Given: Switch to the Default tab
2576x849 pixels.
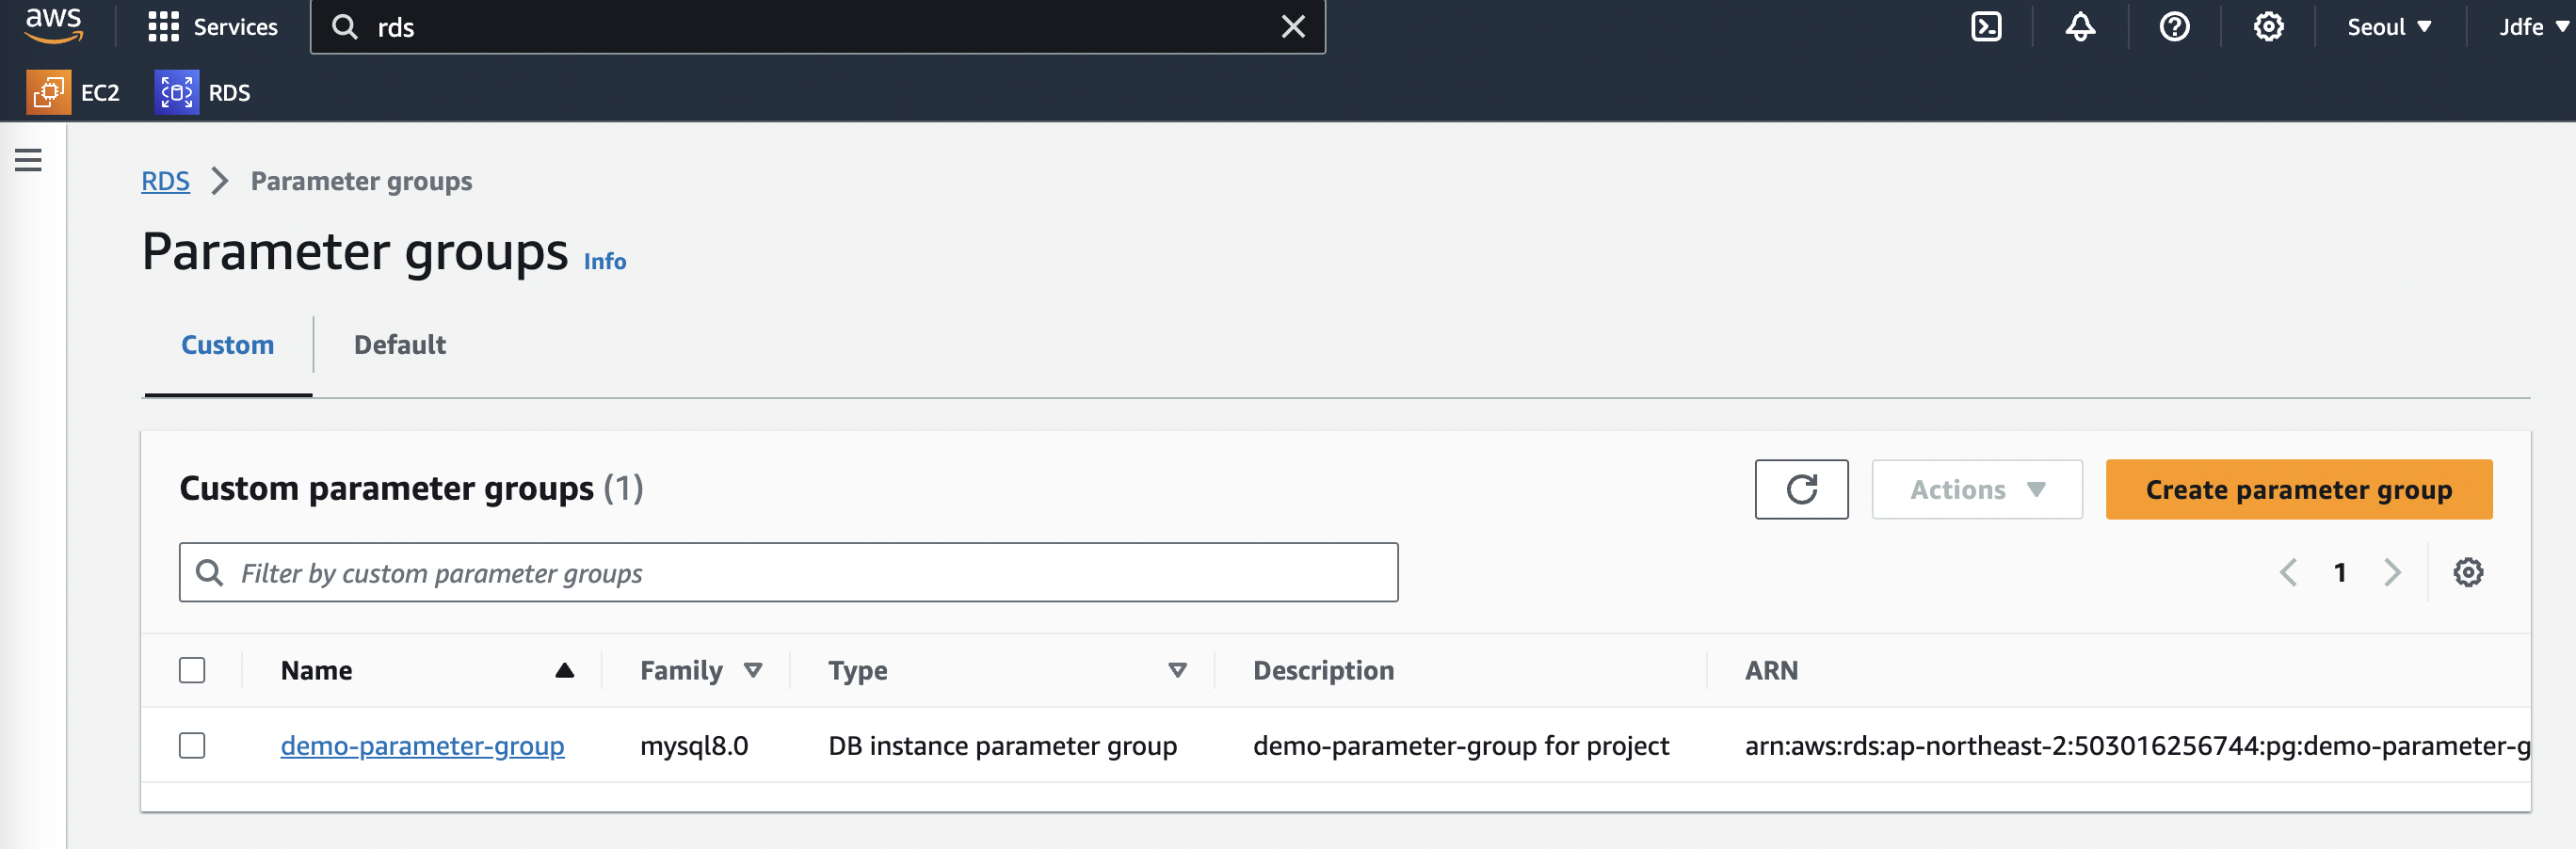Looking at the screenshot, I should click(x=399, y=345).
